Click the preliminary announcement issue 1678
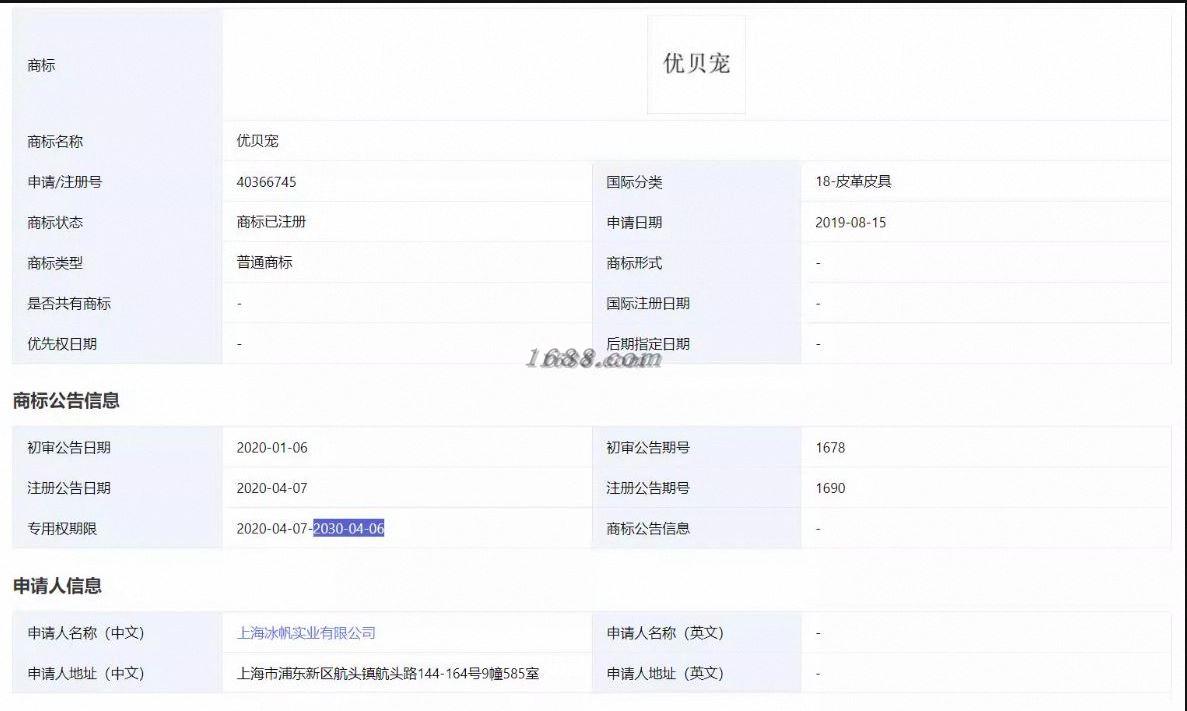 830,447
